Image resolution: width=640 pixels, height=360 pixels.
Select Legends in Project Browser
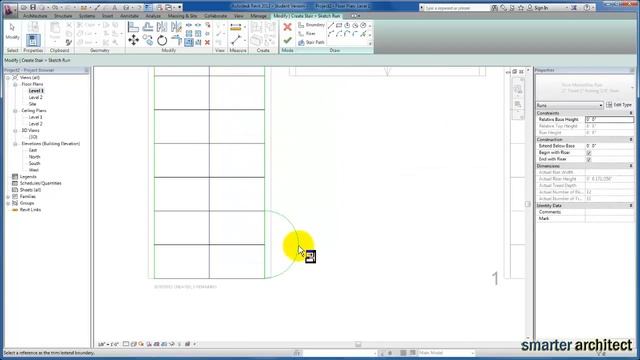(x=28, y=177)
